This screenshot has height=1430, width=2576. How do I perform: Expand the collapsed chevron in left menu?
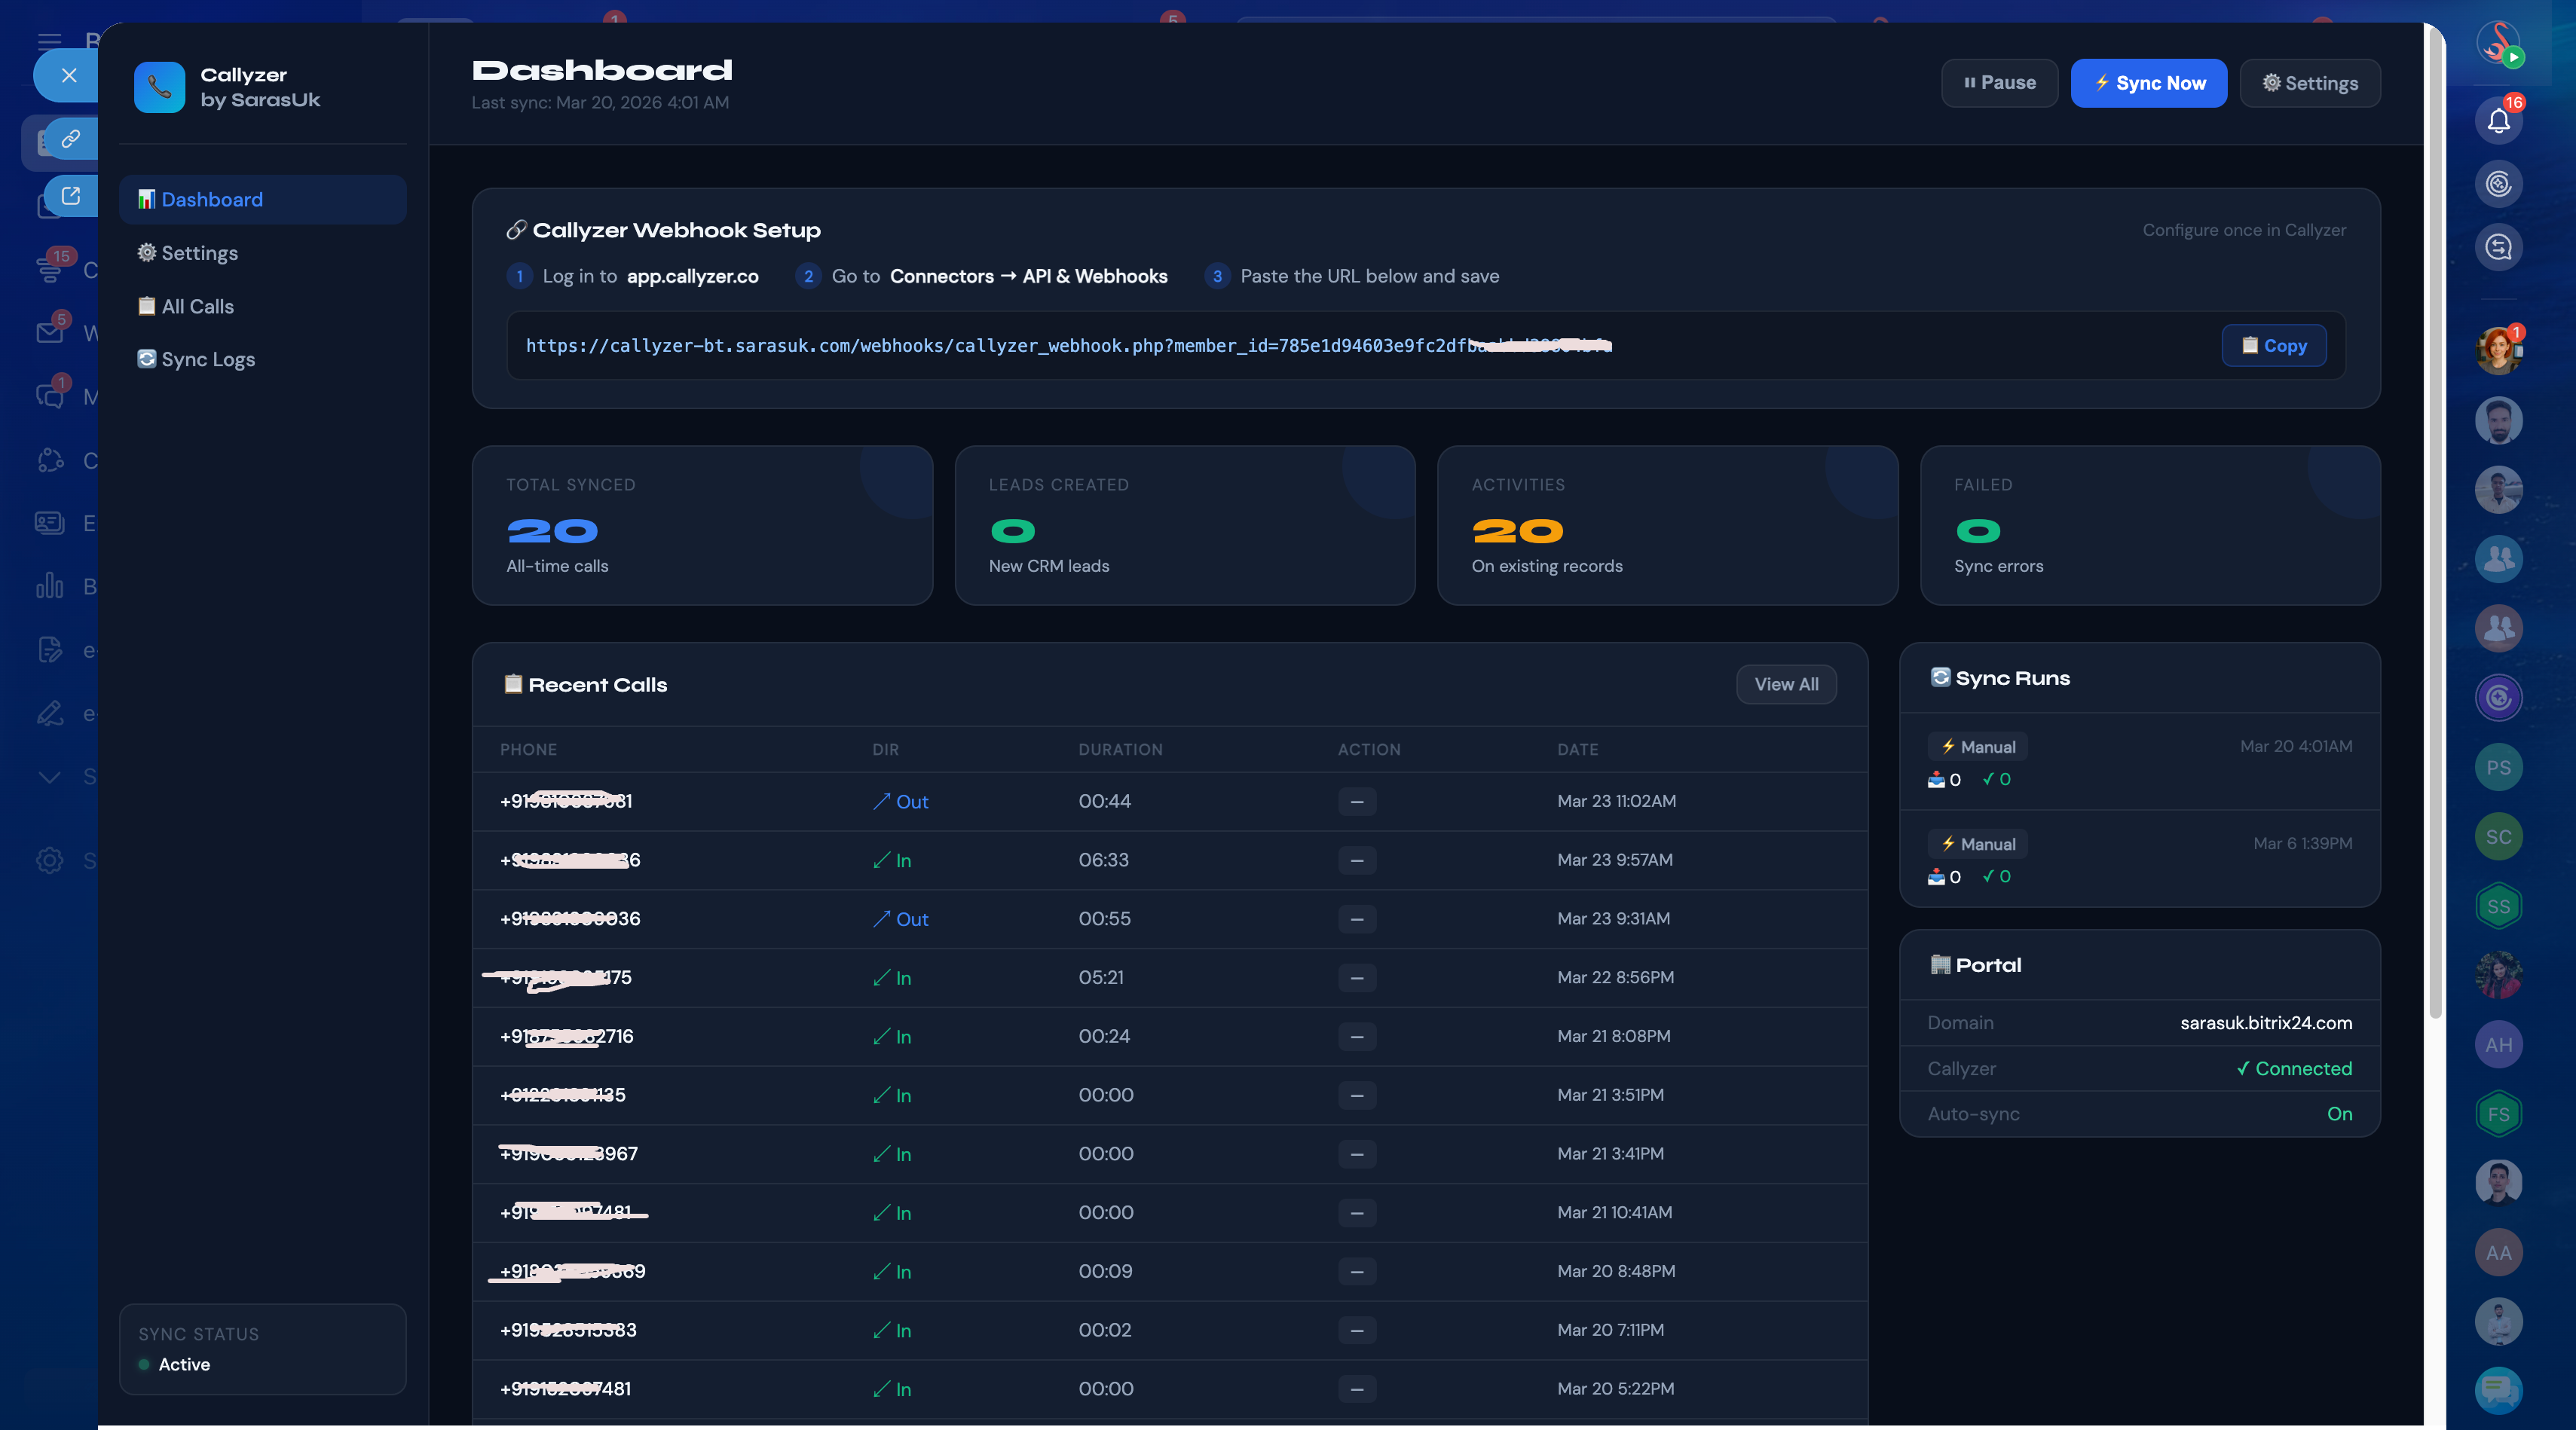point(49,777)
